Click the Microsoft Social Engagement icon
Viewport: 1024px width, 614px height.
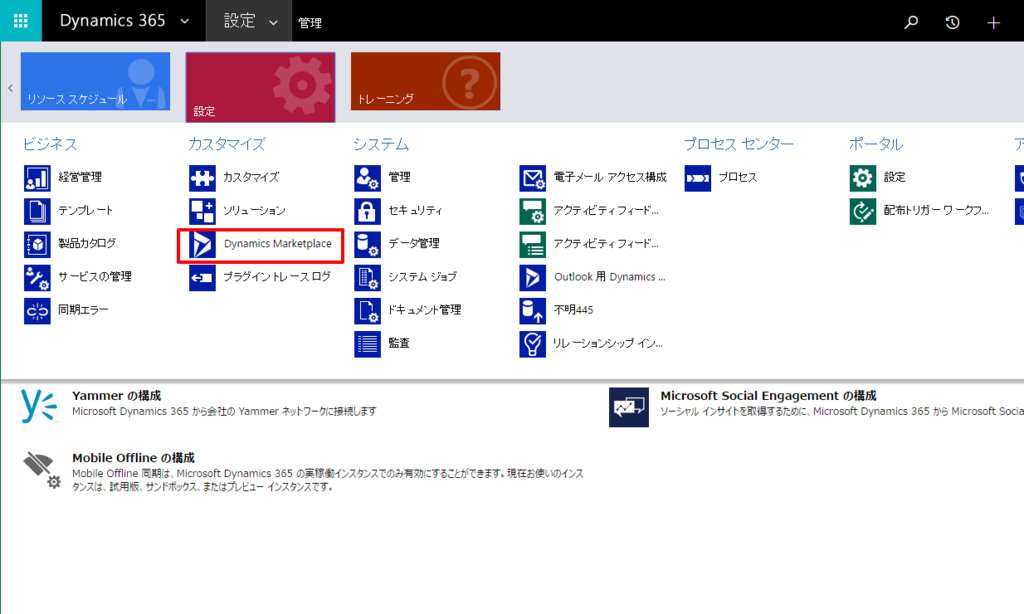(629, 408)
